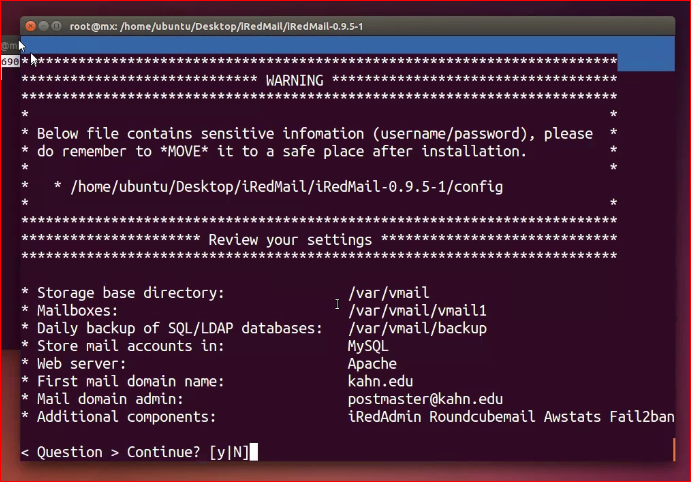Click 'Store mail accounts in:' label
Screen dimensions: 691x482
[x=130, y=346]
